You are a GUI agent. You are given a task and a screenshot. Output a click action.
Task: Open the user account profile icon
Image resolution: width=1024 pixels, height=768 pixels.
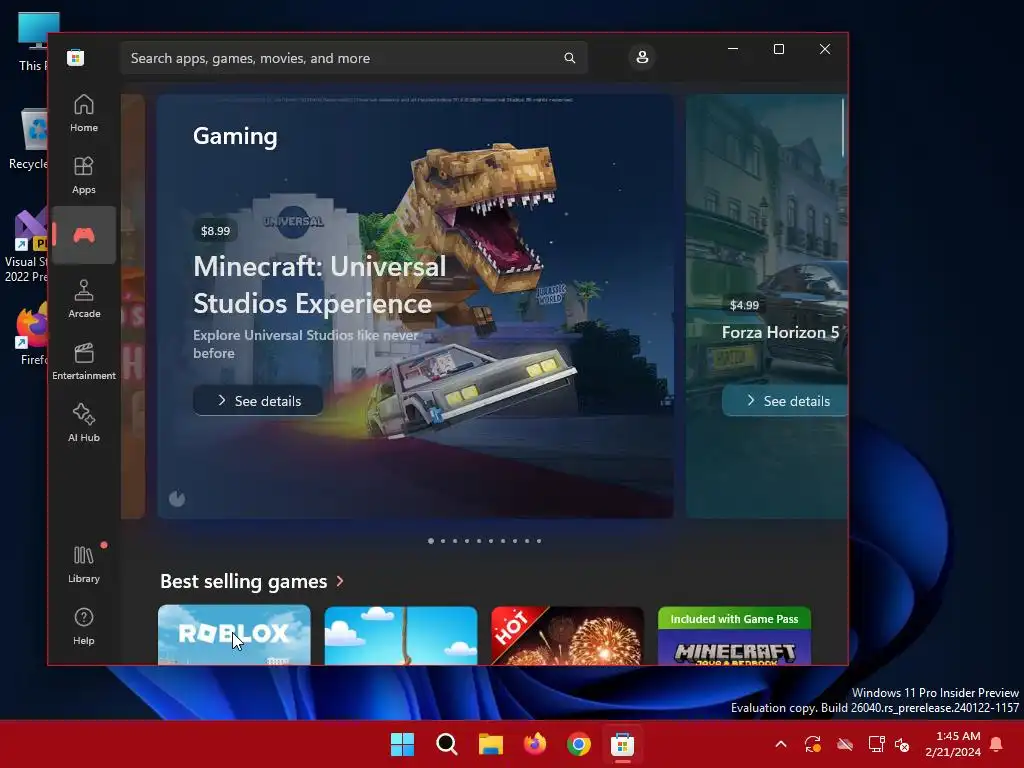[642, 57]
